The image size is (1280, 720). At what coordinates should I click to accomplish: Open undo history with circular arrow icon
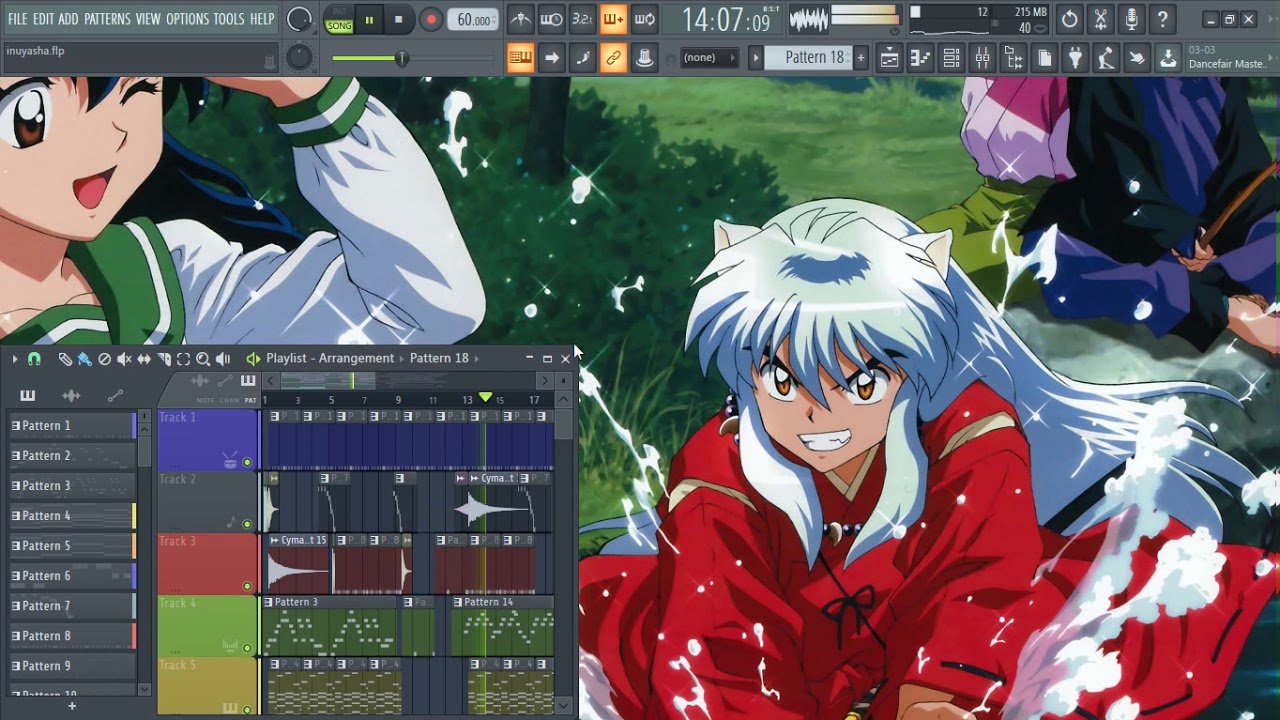click(1070, 19)
